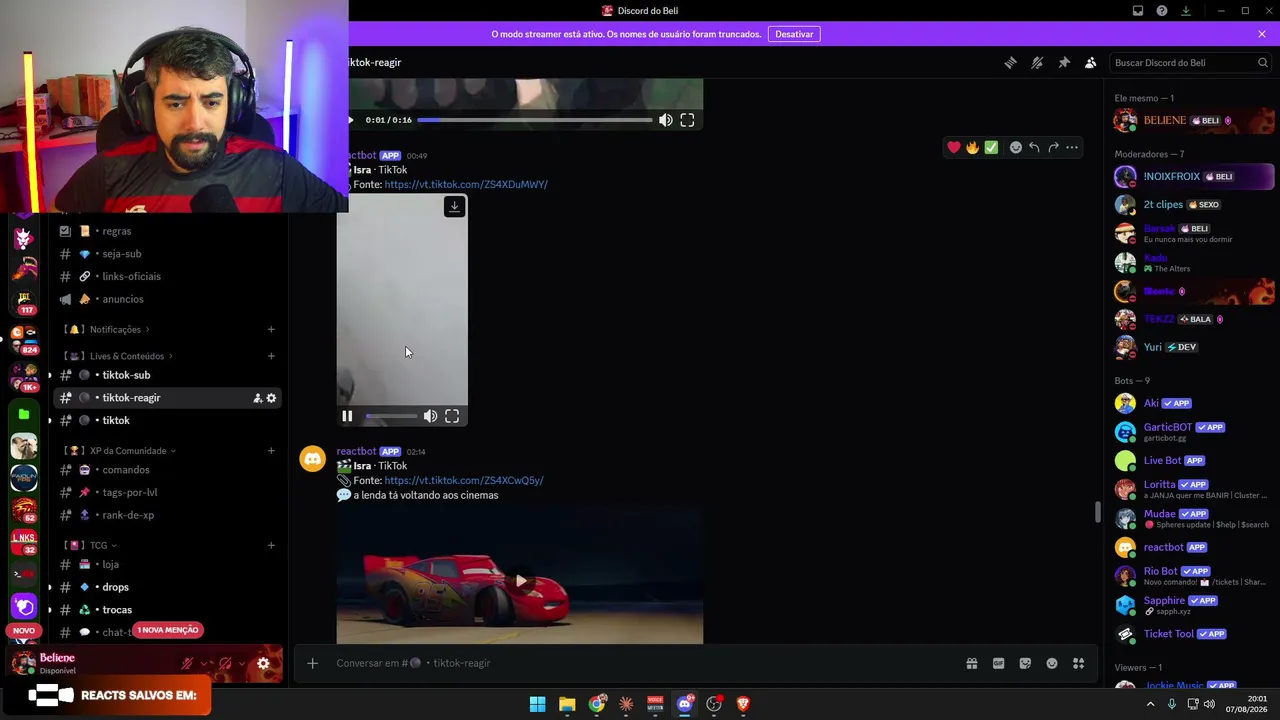Screen dimensions: 1280x720
Task: Open the apps launcher in message bar
Action: (x=1078, y=663)
